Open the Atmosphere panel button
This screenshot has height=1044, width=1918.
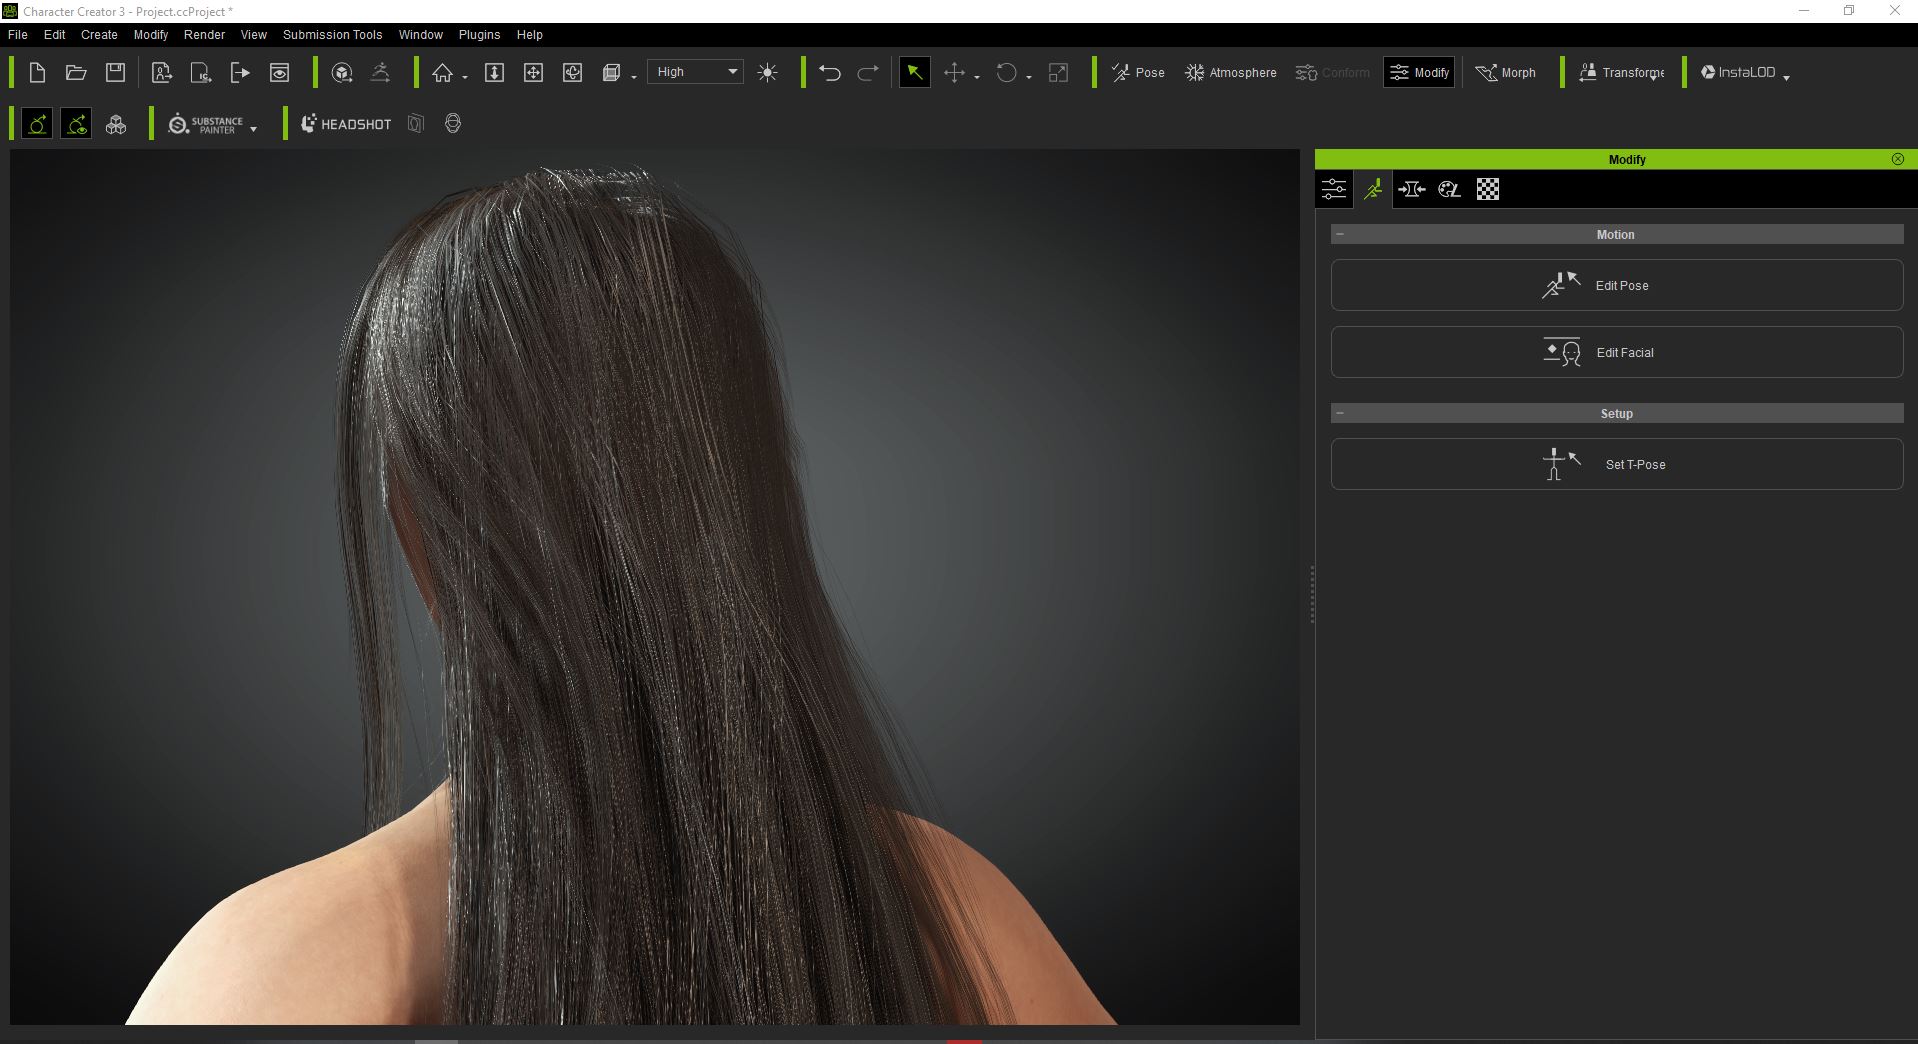[x=1231, y=72]
